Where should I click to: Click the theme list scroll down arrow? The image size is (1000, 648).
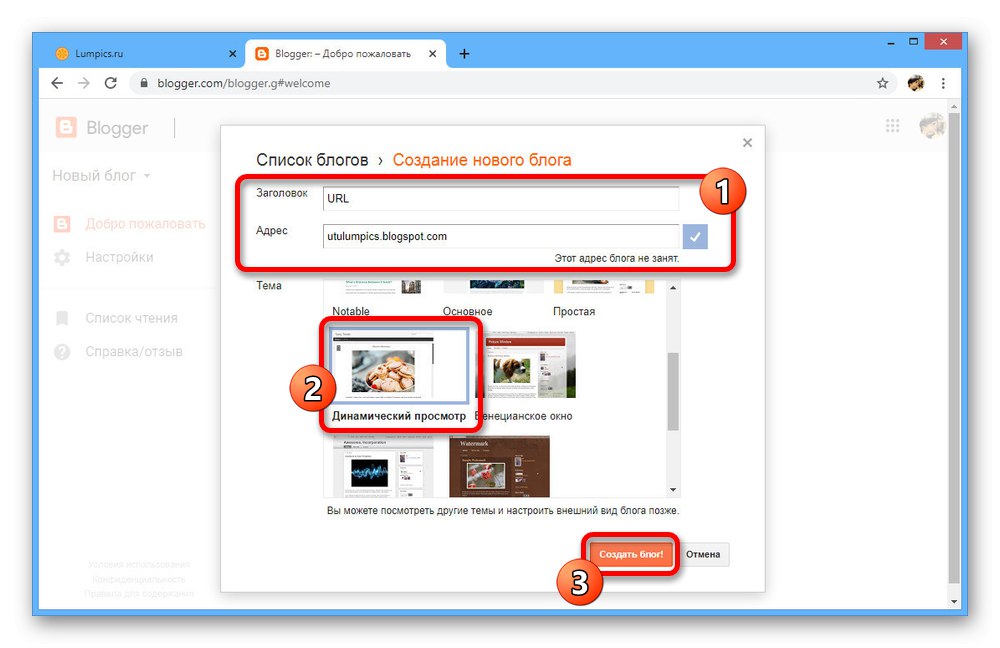[x=673, y=490]
